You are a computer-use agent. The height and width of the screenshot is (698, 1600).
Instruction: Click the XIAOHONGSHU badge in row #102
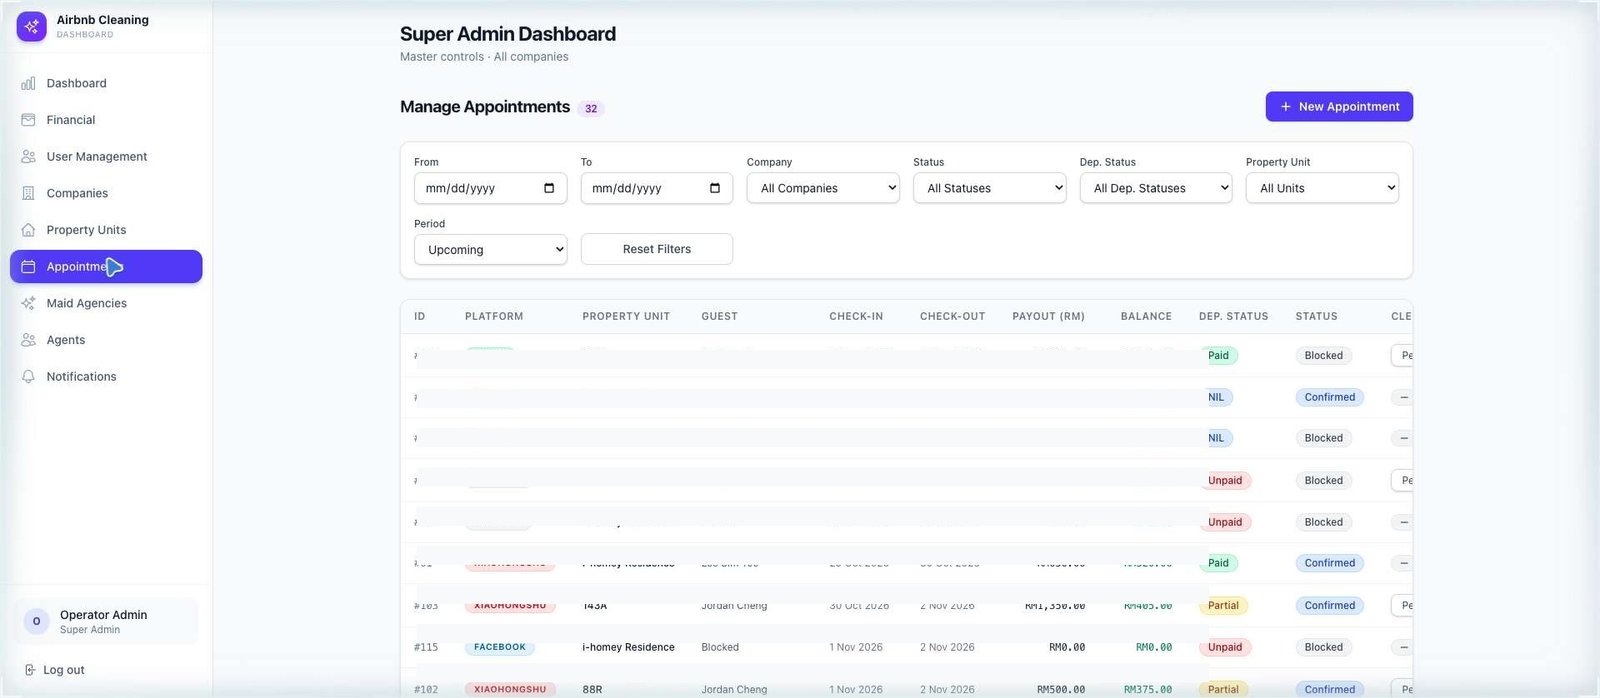(x=510, y=689)
